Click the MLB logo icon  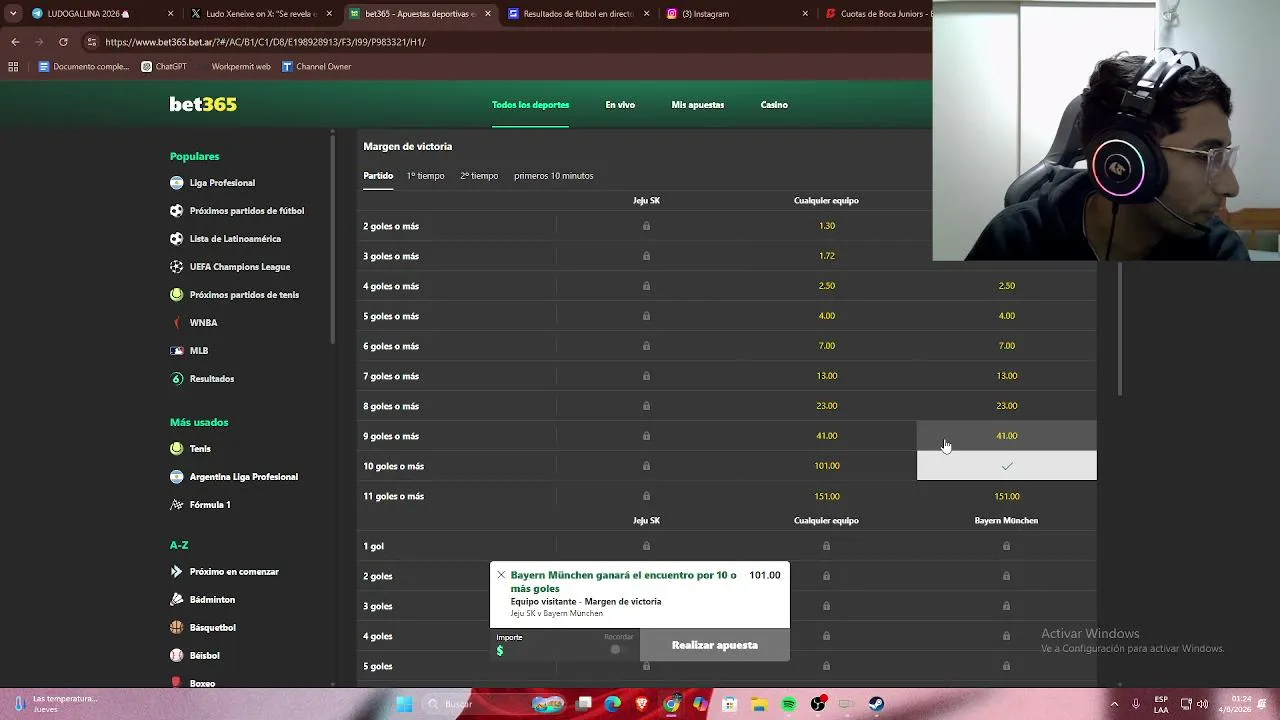(x=177, y=351)
